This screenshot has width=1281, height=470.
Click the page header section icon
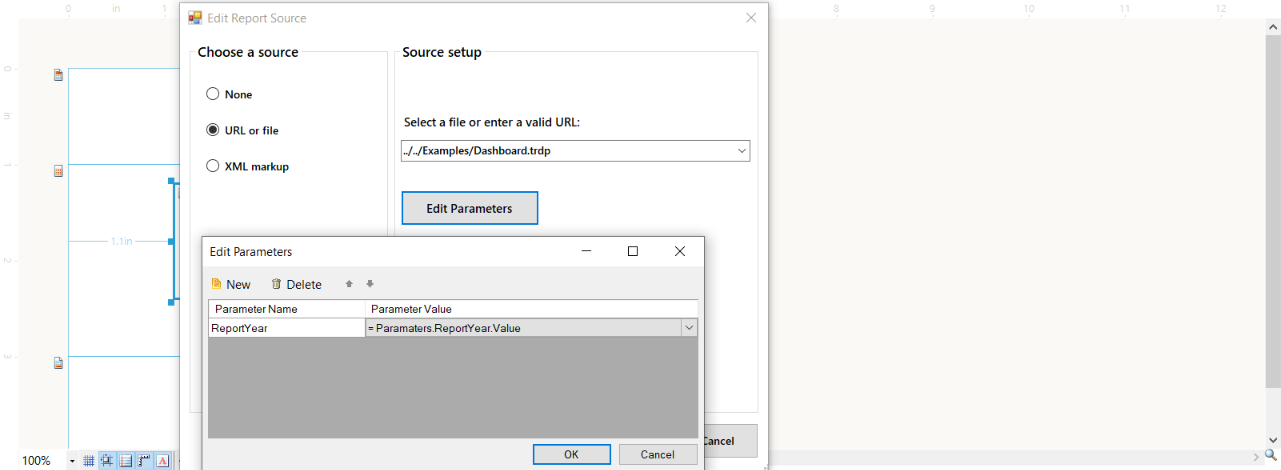[59, 75]
